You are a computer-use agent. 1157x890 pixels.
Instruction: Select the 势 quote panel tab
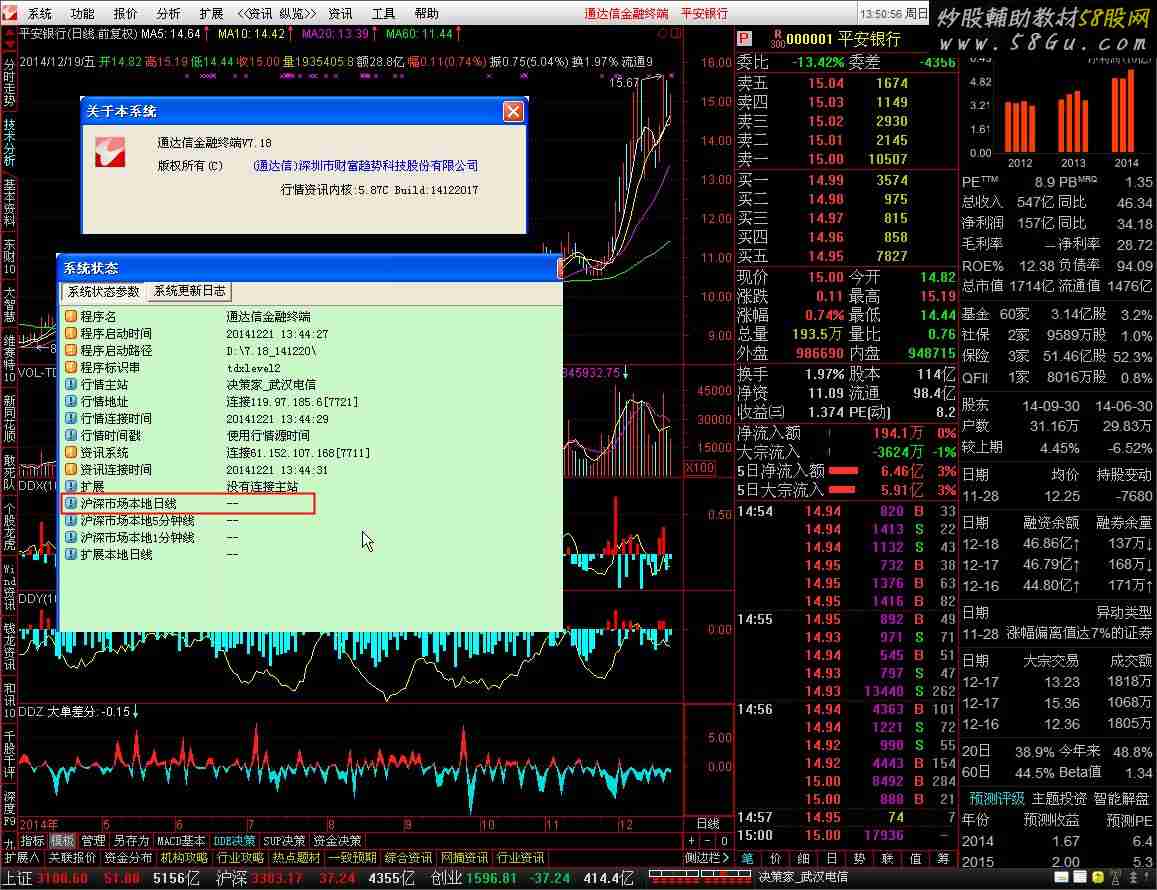859,858
